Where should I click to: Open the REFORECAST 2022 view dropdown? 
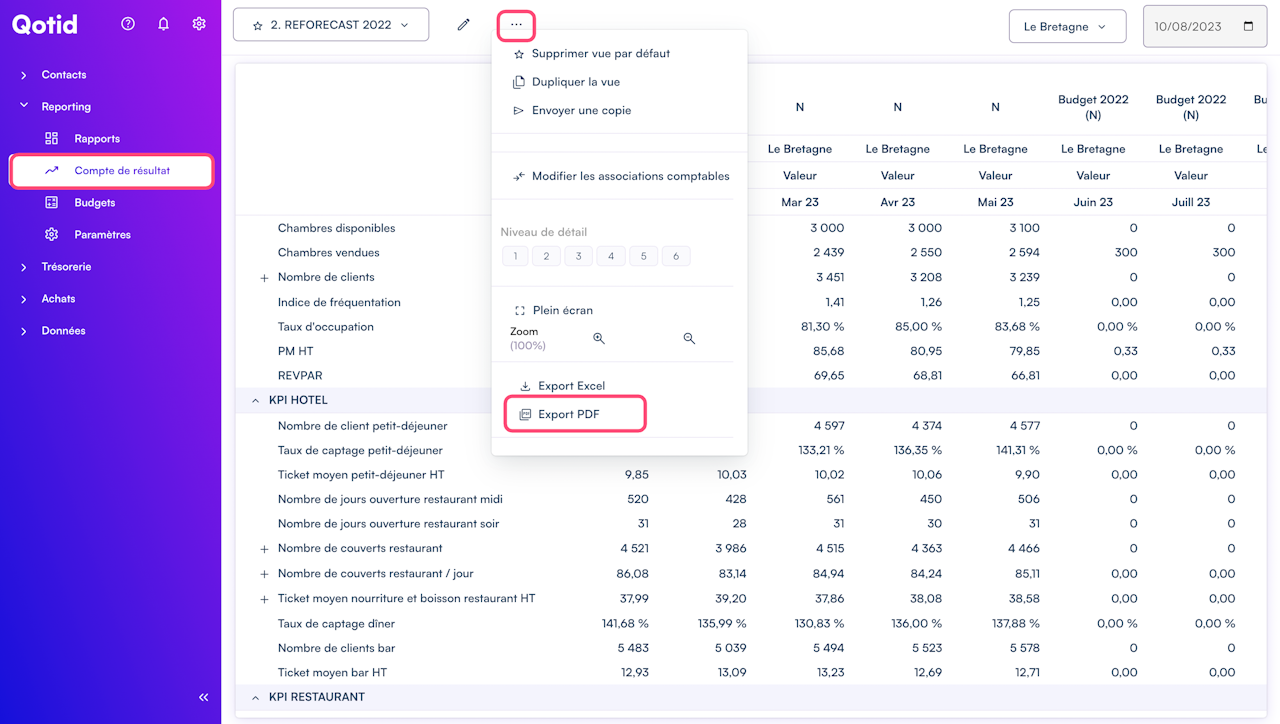pos(331,25)
